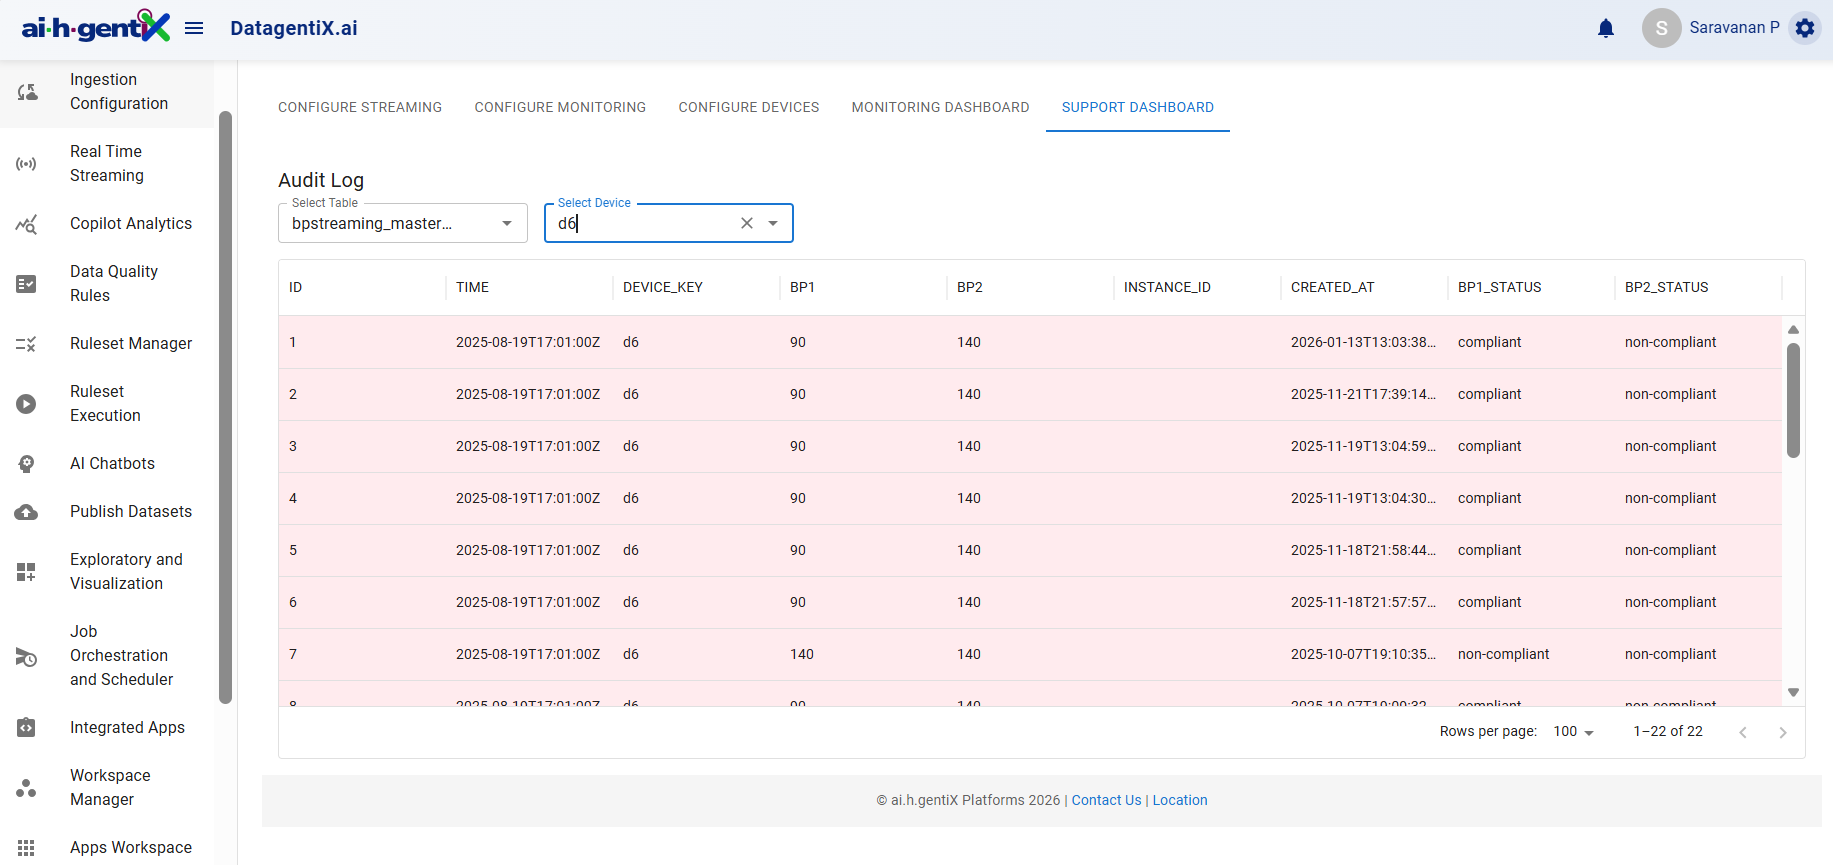Click the user avatar S

tap(1661, 28)
